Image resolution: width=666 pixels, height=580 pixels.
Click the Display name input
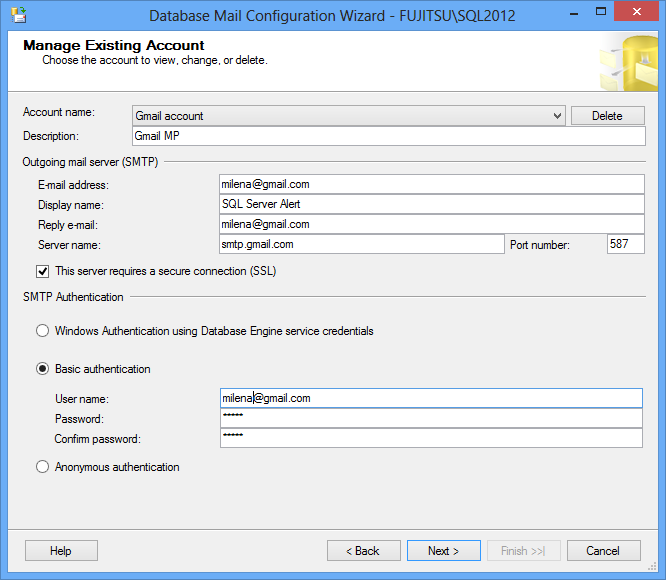431,204
